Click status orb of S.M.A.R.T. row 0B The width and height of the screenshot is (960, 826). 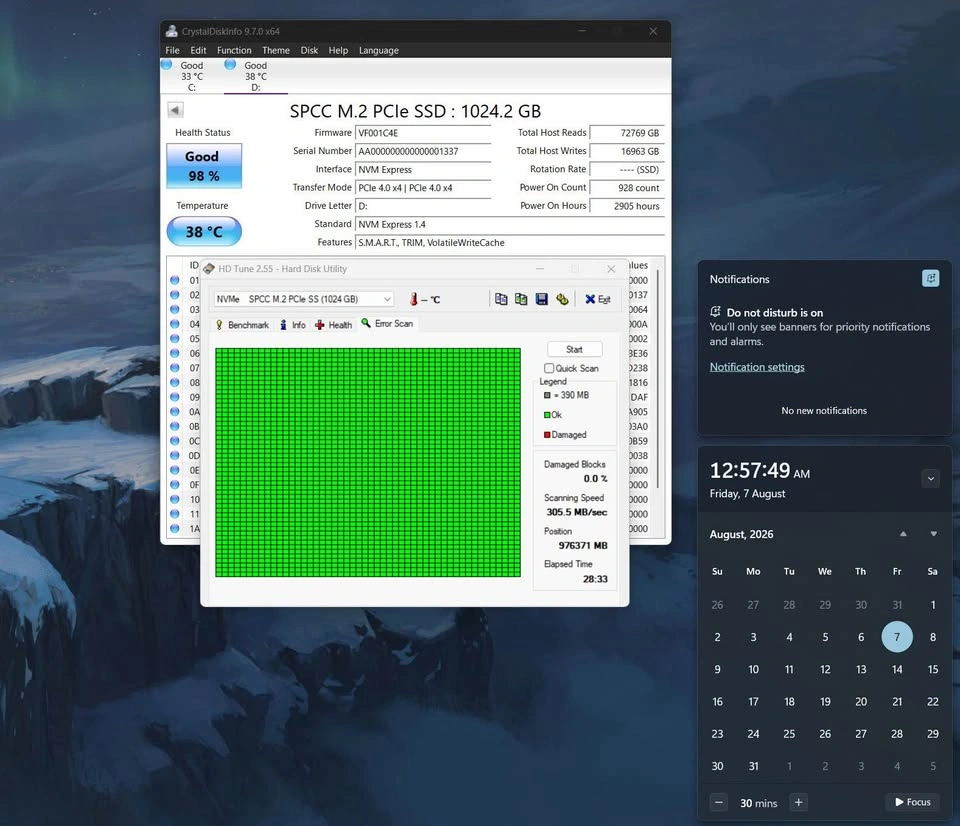(174, 426)
